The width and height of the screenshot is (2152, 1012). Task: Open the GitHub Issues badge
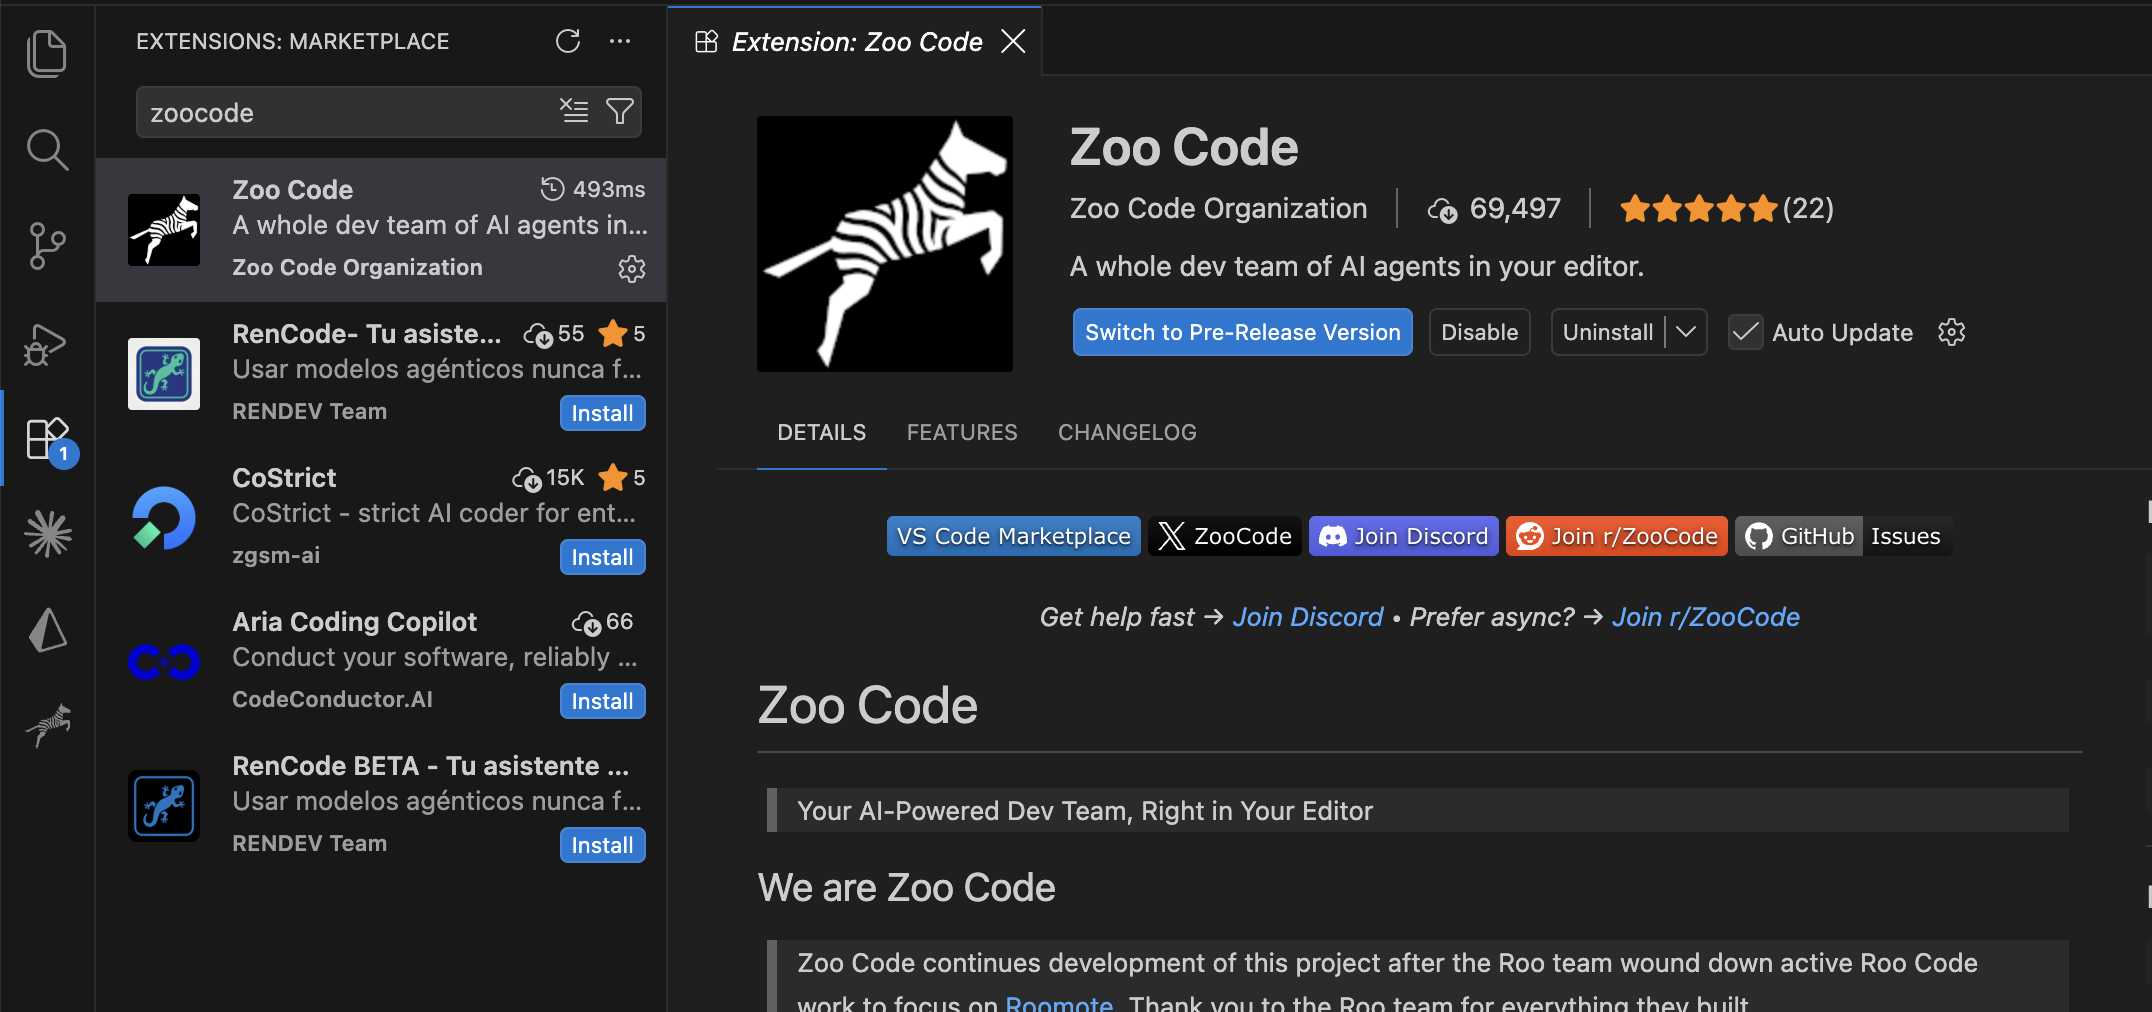(1843, 536)
